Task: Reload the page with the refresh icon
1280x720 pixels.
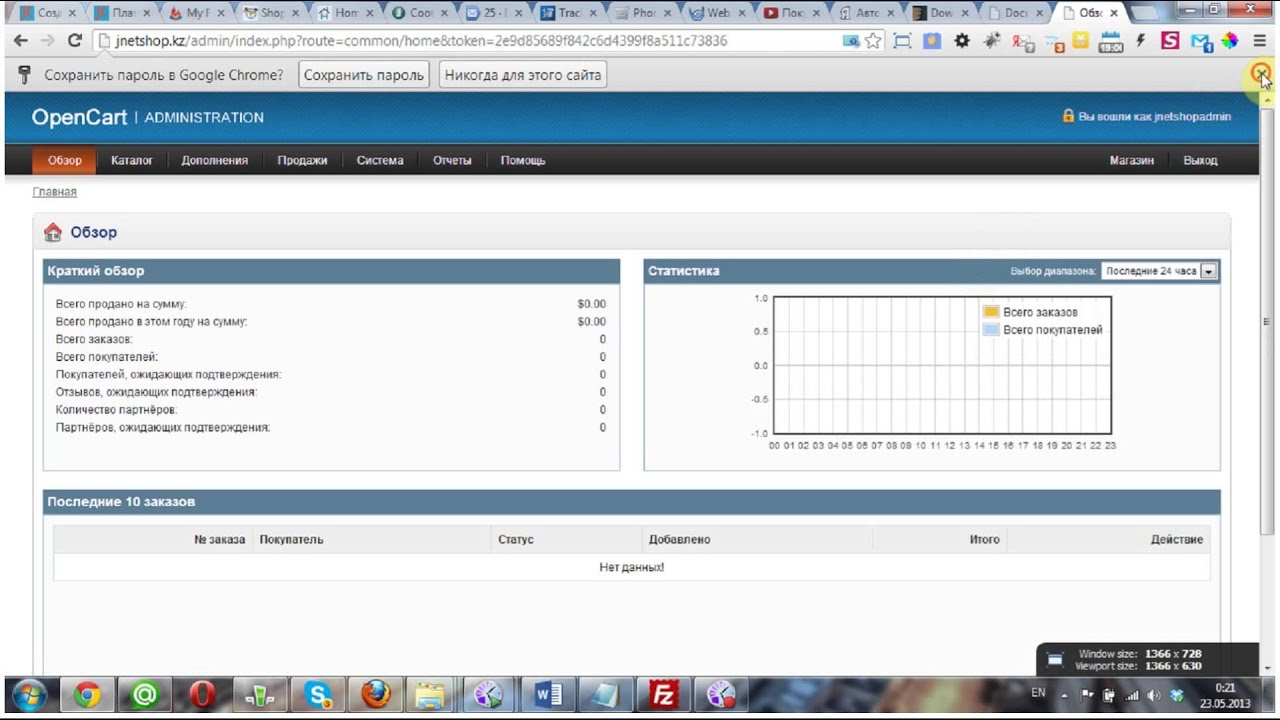Action: point(74,41)
